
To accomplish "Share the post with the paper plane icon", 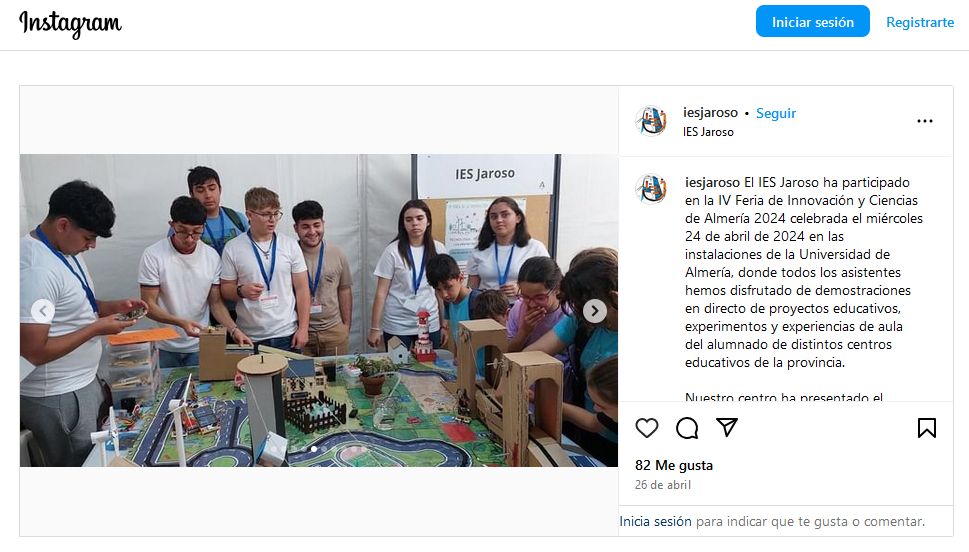I will point(727,427).
